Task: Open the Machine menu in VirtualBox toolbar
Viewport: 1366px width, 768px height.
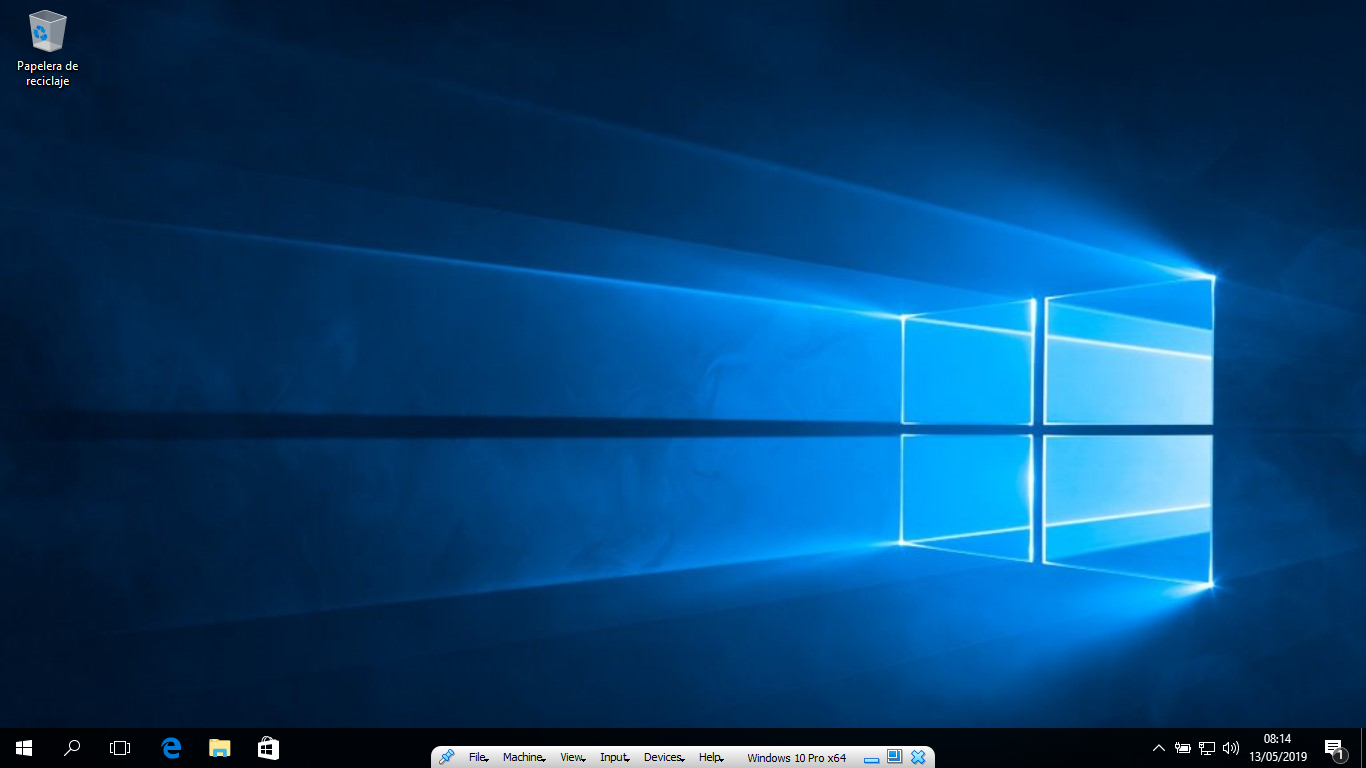Action: pos(523,758)
